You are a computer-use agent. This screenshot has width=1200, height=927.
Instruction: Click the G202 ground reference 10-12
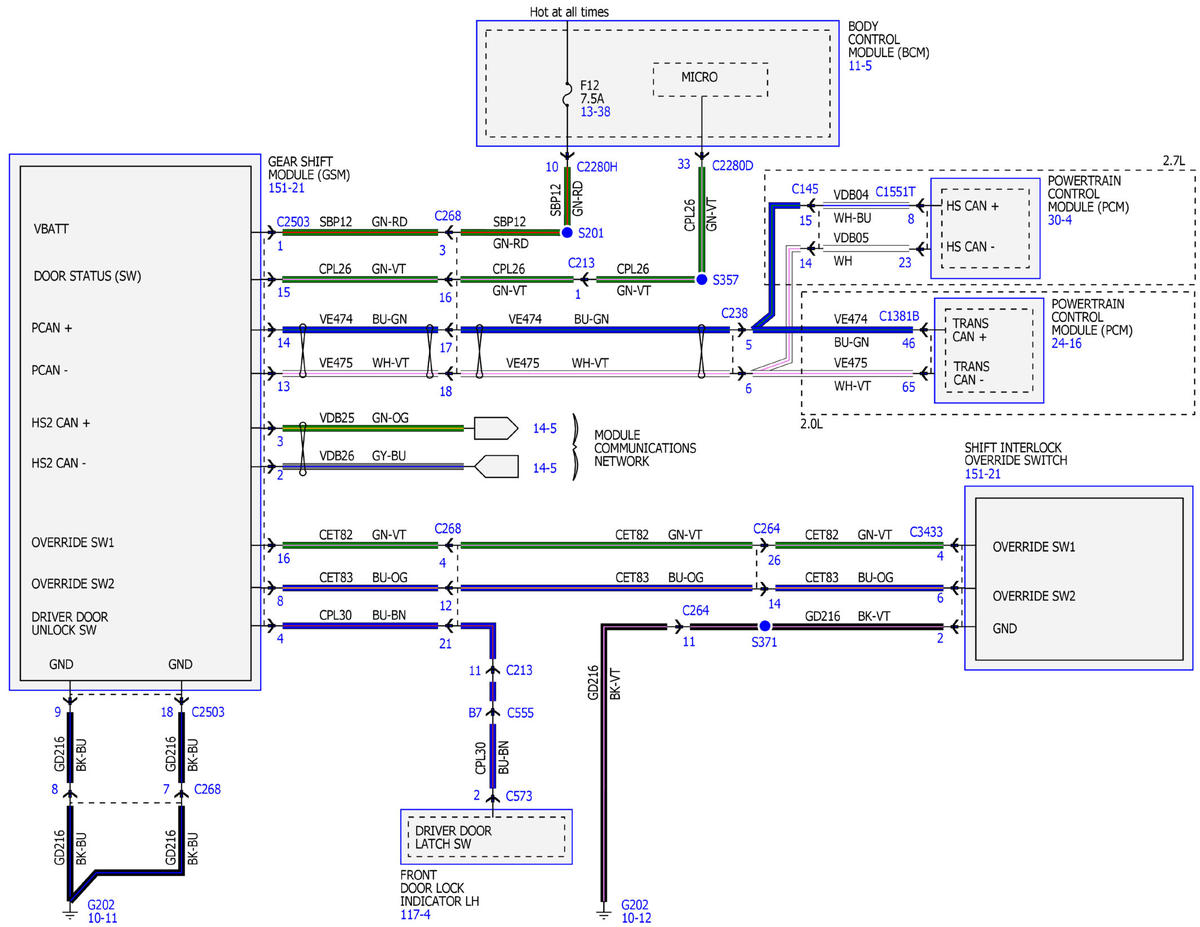[637, 917]
